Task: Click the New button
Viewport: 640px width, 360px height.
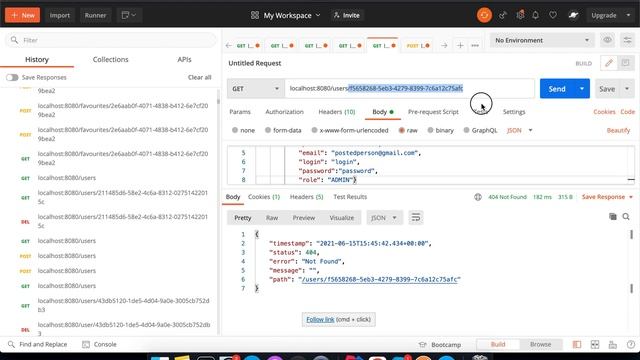Action: (x=22, y=16)
